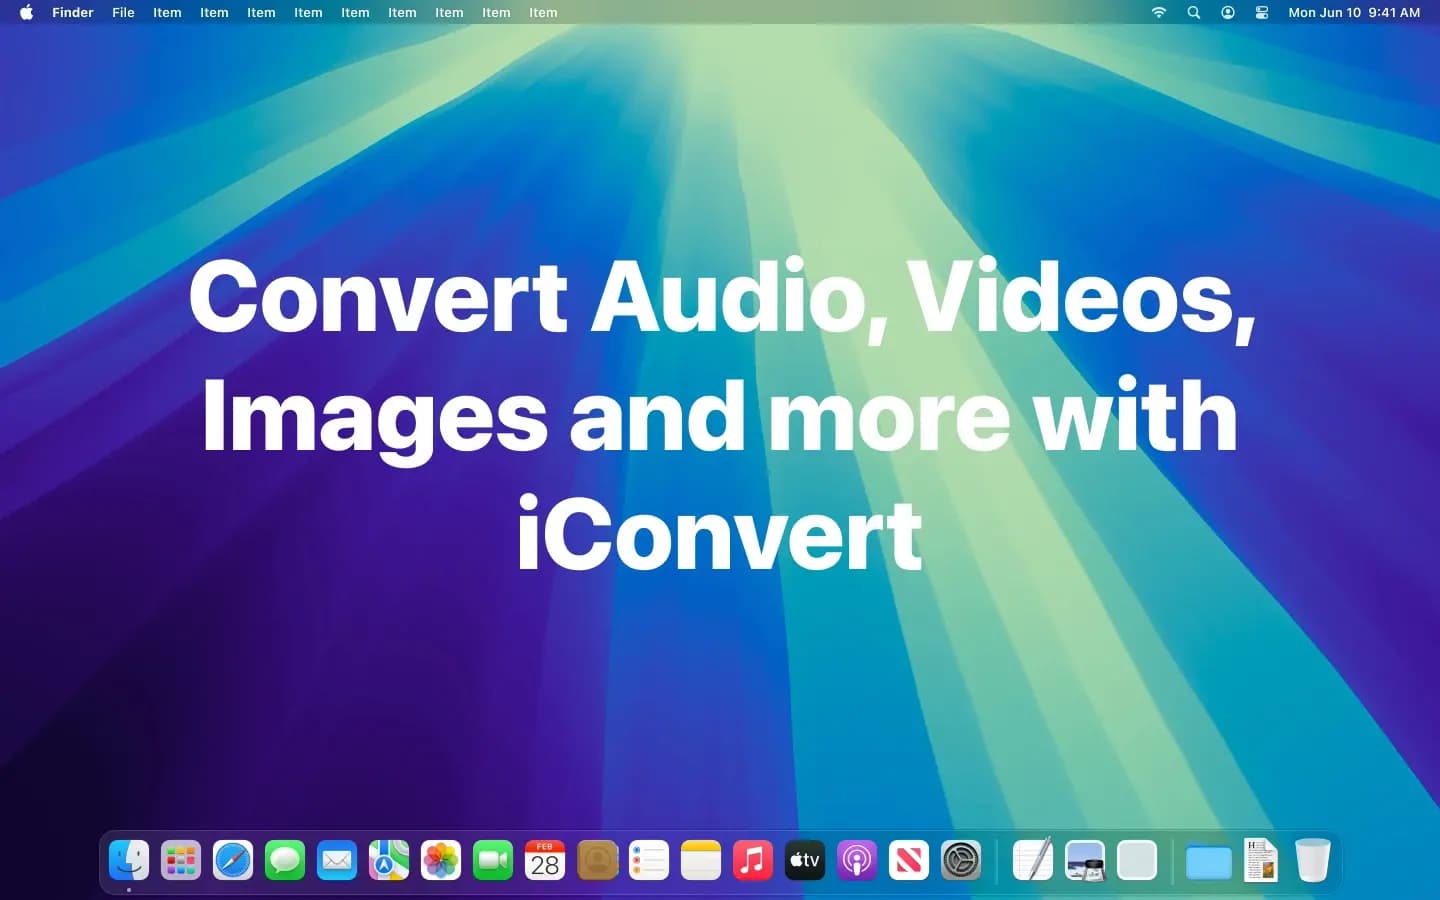Click the user account menu bar icon
Screen dimensions: 1440x900
point(1228,12)
